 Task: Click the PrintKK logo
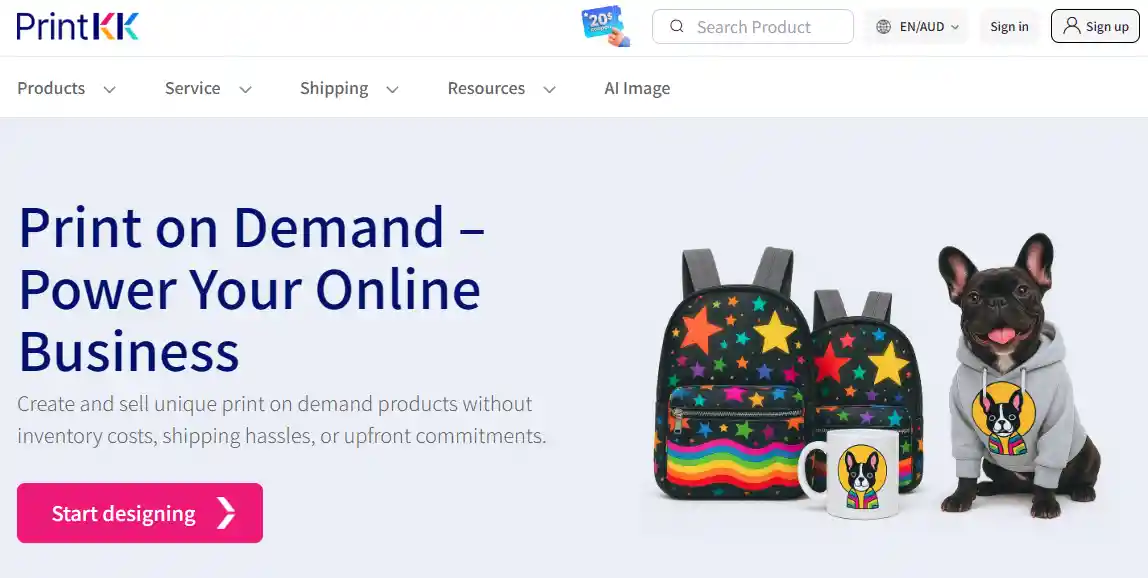(78, 26)
